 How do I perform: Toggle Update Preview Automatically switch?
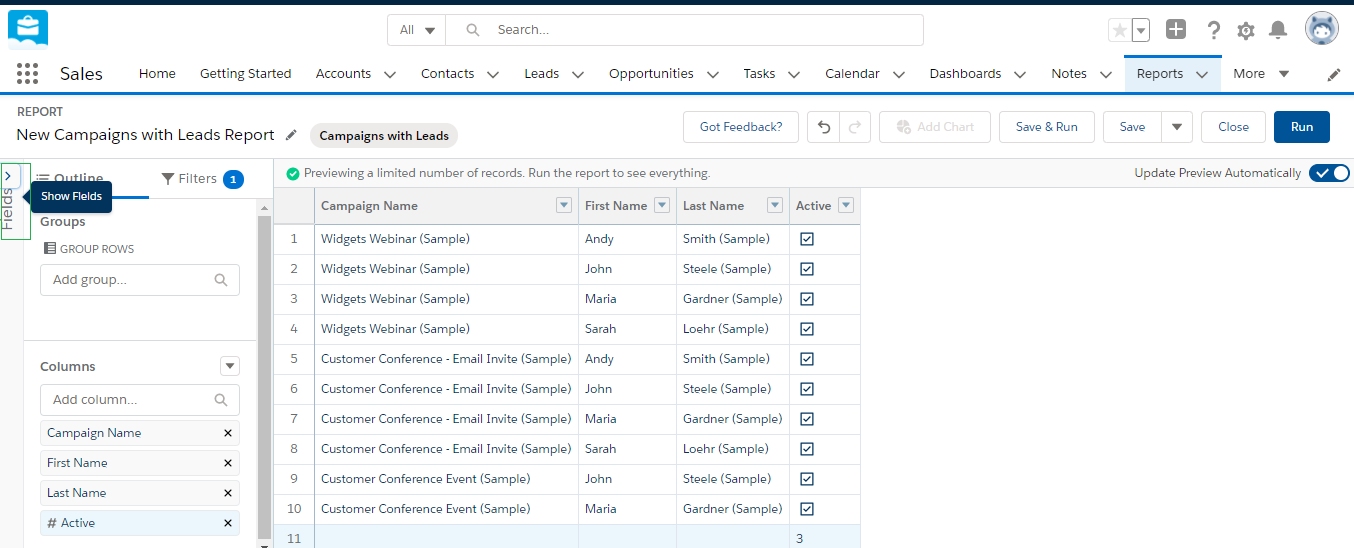point(1329,173)
